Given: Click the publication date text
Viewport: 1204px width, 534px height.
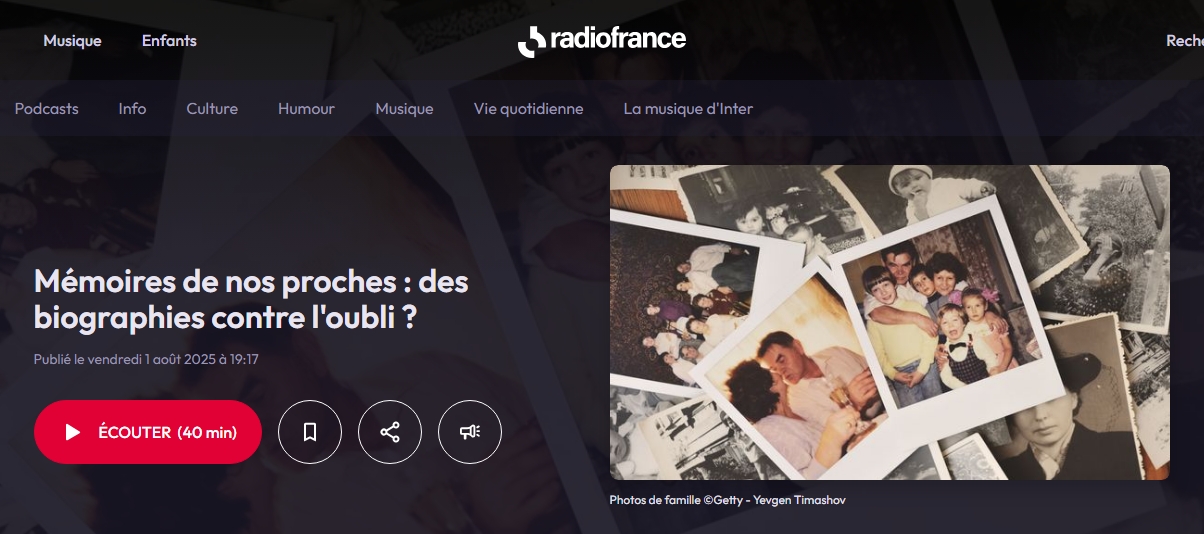Looking at the screenshot, I should coord(146,359).
